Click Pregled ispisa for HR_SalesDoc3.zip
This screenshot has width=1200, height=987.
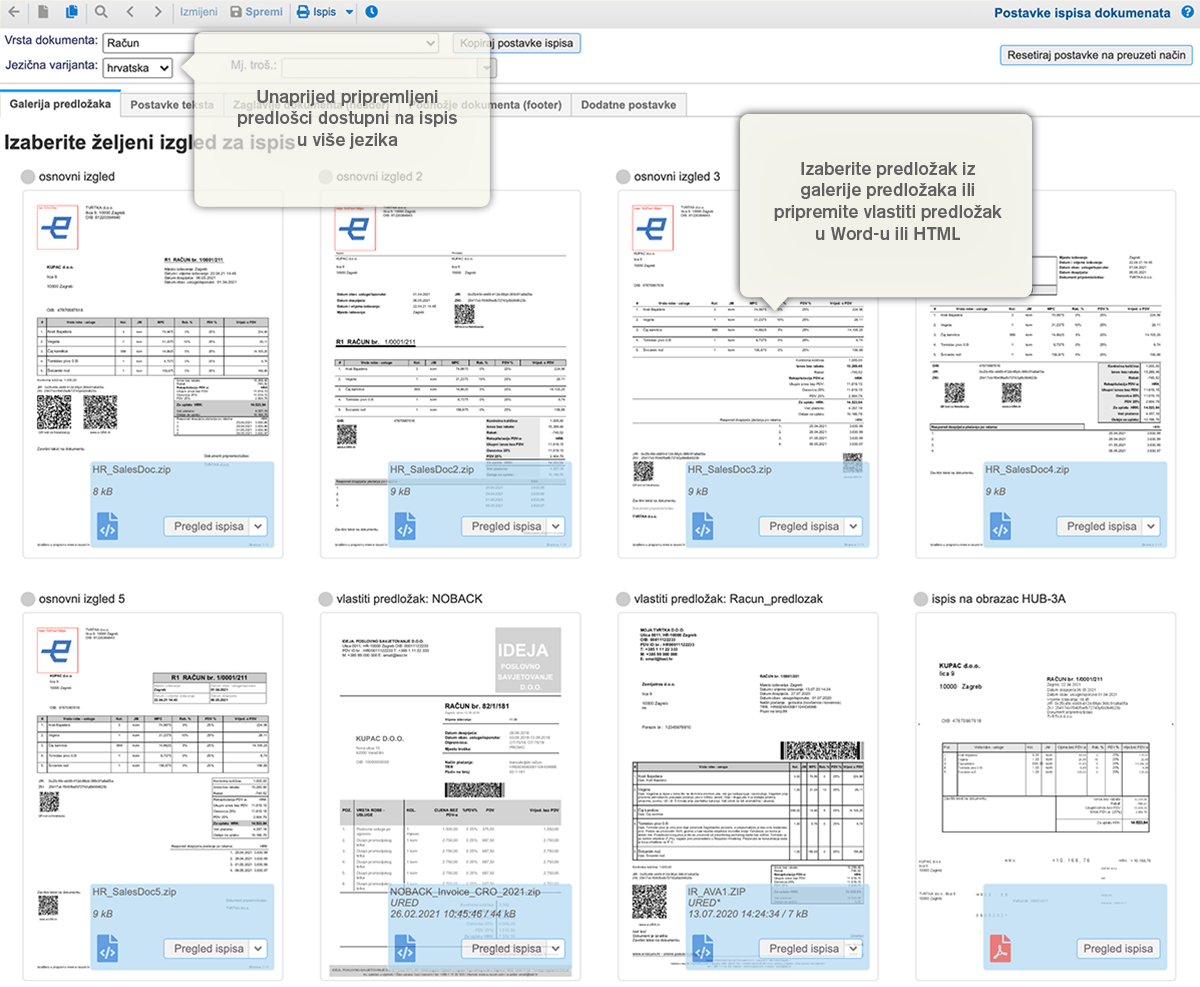pos(802,526)
